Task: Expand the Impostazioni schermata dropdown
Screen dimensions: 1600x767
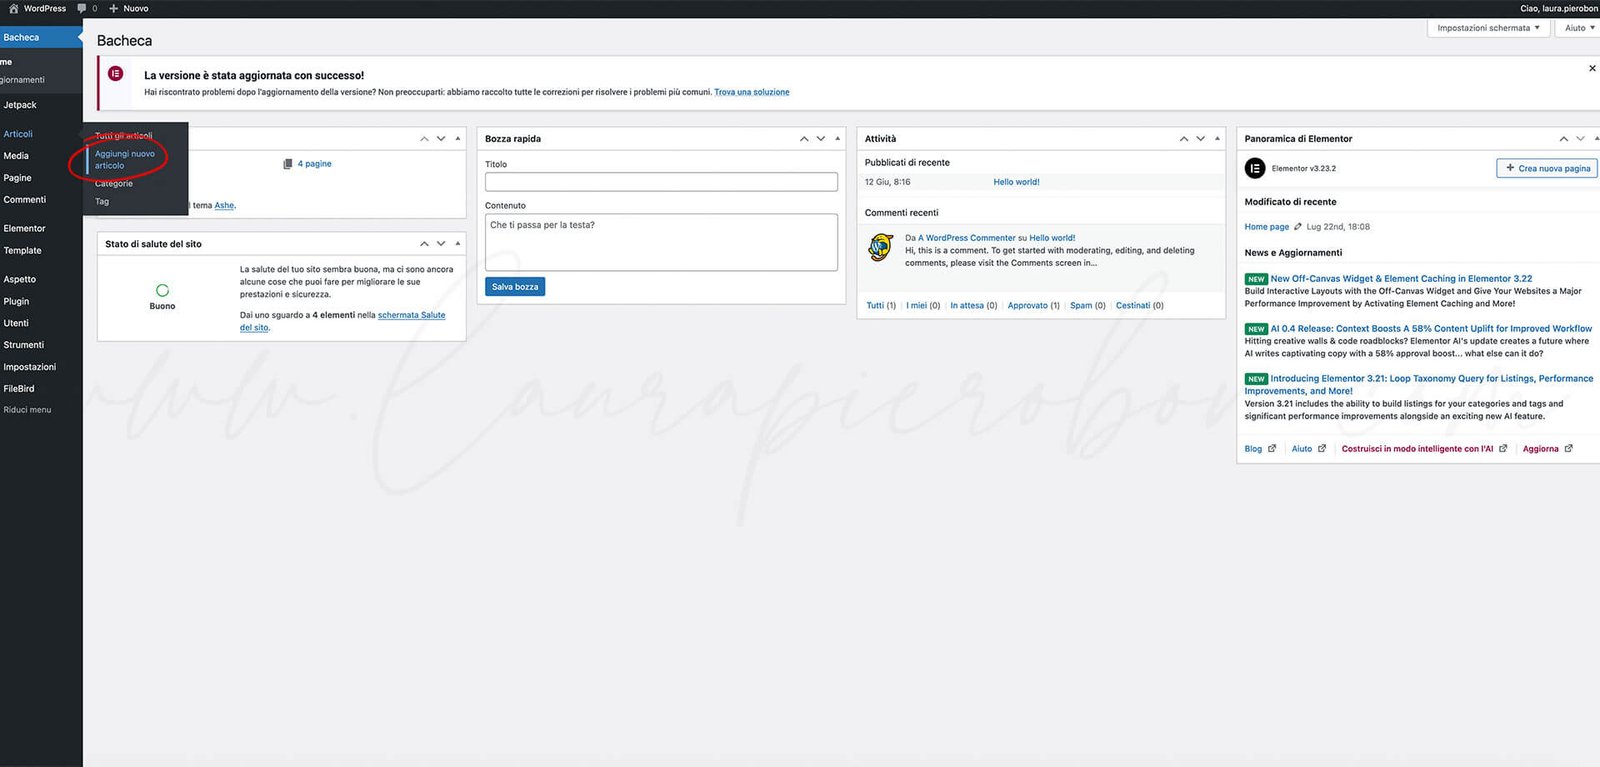Action: point(1488,28)
